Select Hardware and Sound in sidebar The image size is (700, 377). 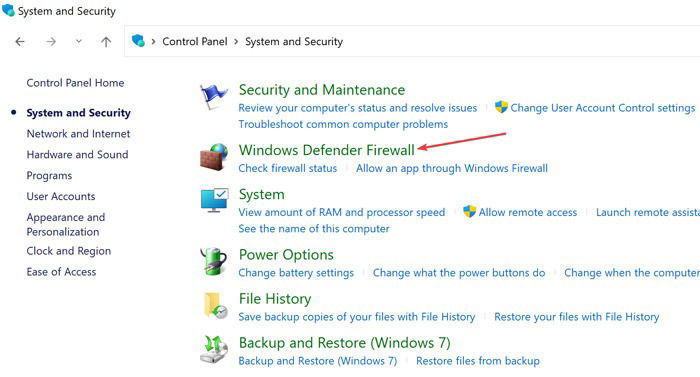[77, 155]
